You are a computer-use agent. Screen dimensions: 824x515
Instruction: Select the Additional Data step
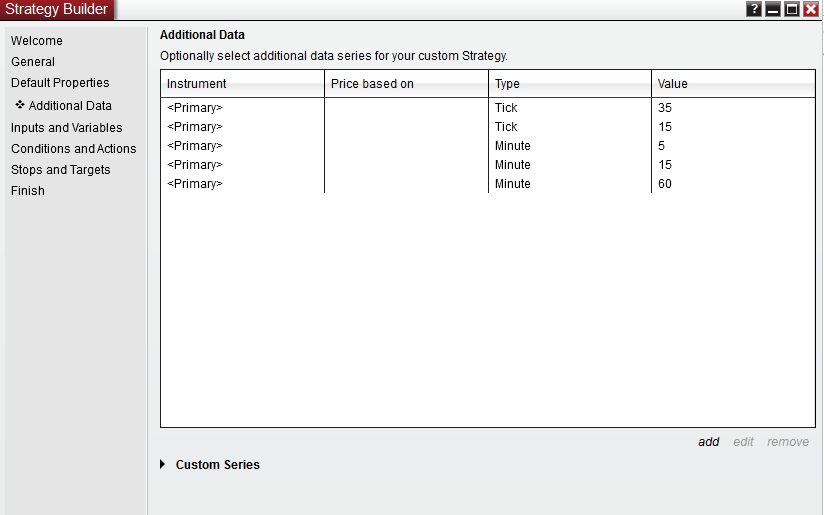(70, 106)
